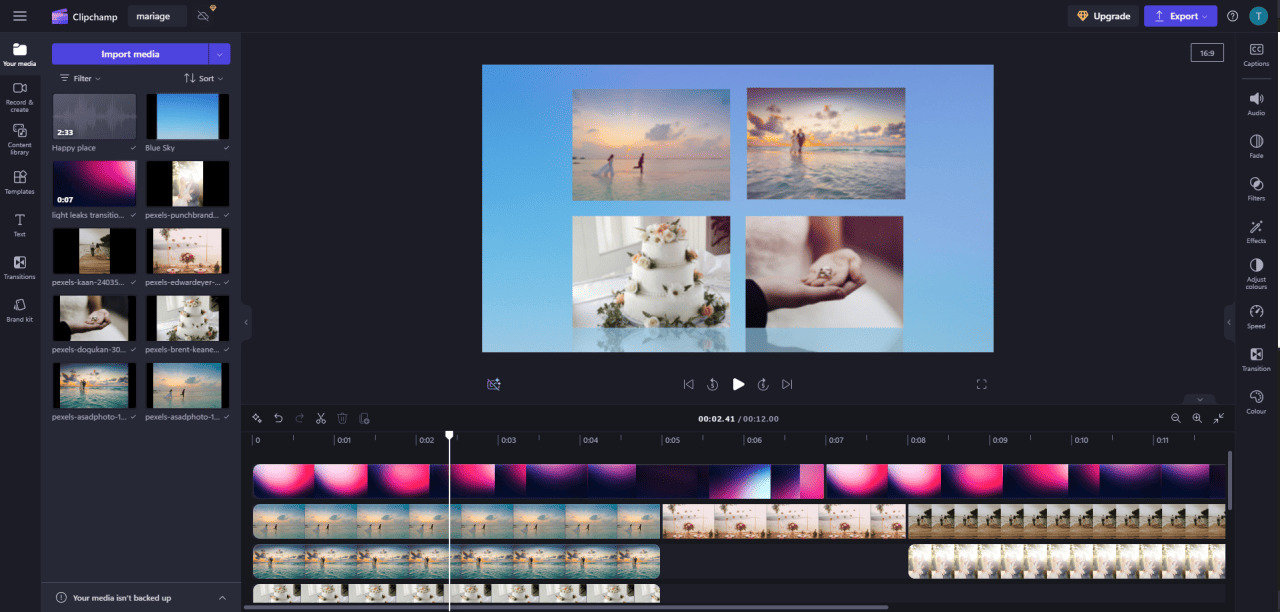Open the Export menu
The width and height of the screenshot is (1280, 612).
[1180, 16]
